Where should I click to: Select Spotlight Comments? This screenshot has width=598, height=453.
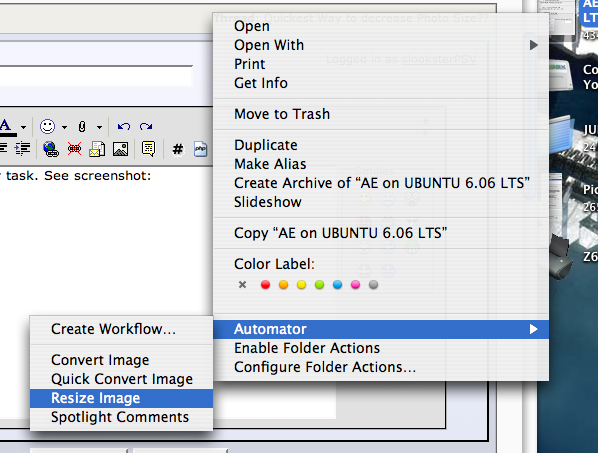pos(121,418)
